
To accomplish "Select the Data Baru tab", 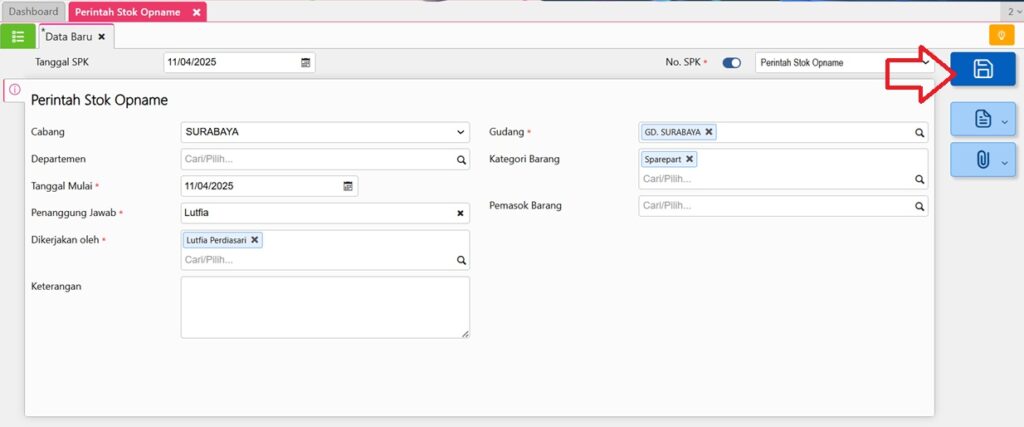I will [68, 36].
